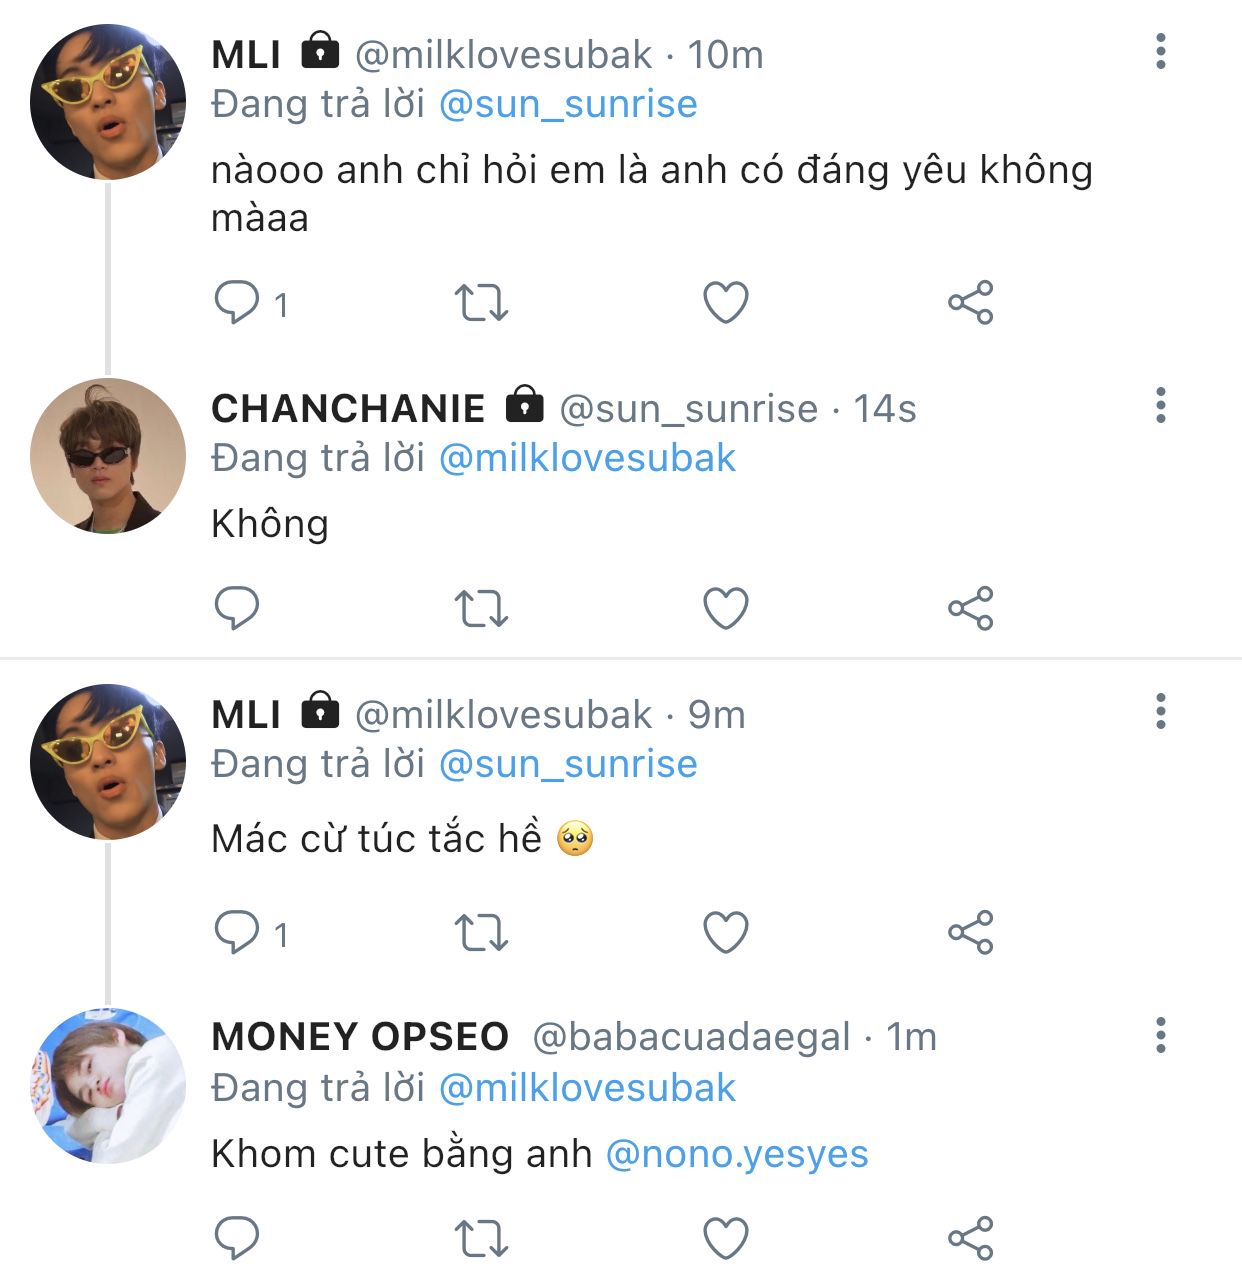The height and width of the screenshot is (1277, 1242).
Task: Open CHANCHANIE's profile picture
Action: point(108,456)
